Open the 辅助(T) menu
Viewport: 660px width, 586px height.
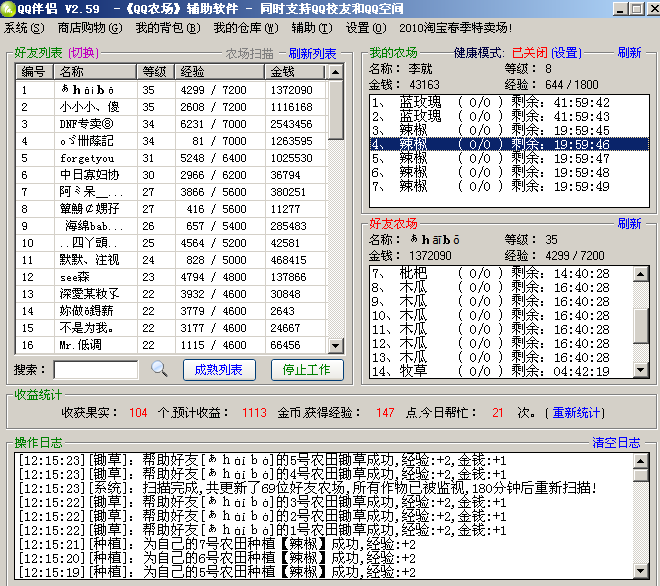click(x=312, y=28)
